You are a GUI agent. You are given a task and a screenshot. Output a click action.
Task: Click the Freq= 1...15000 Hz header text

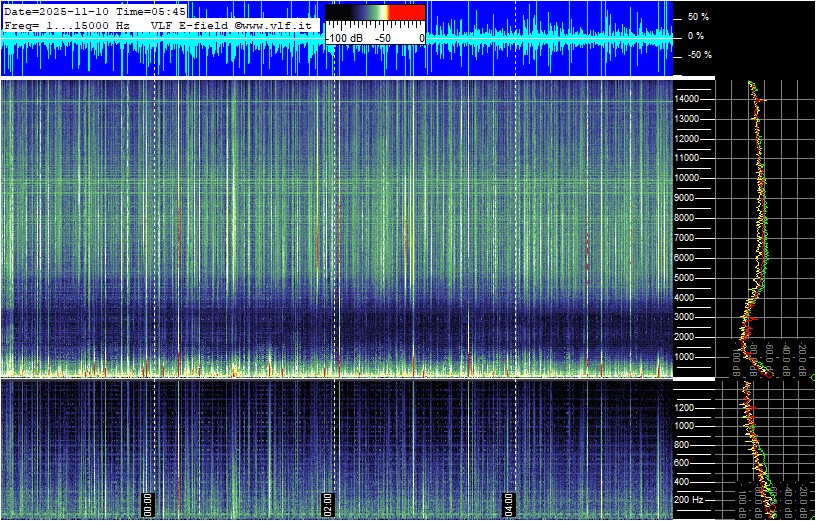coord(67,24)
